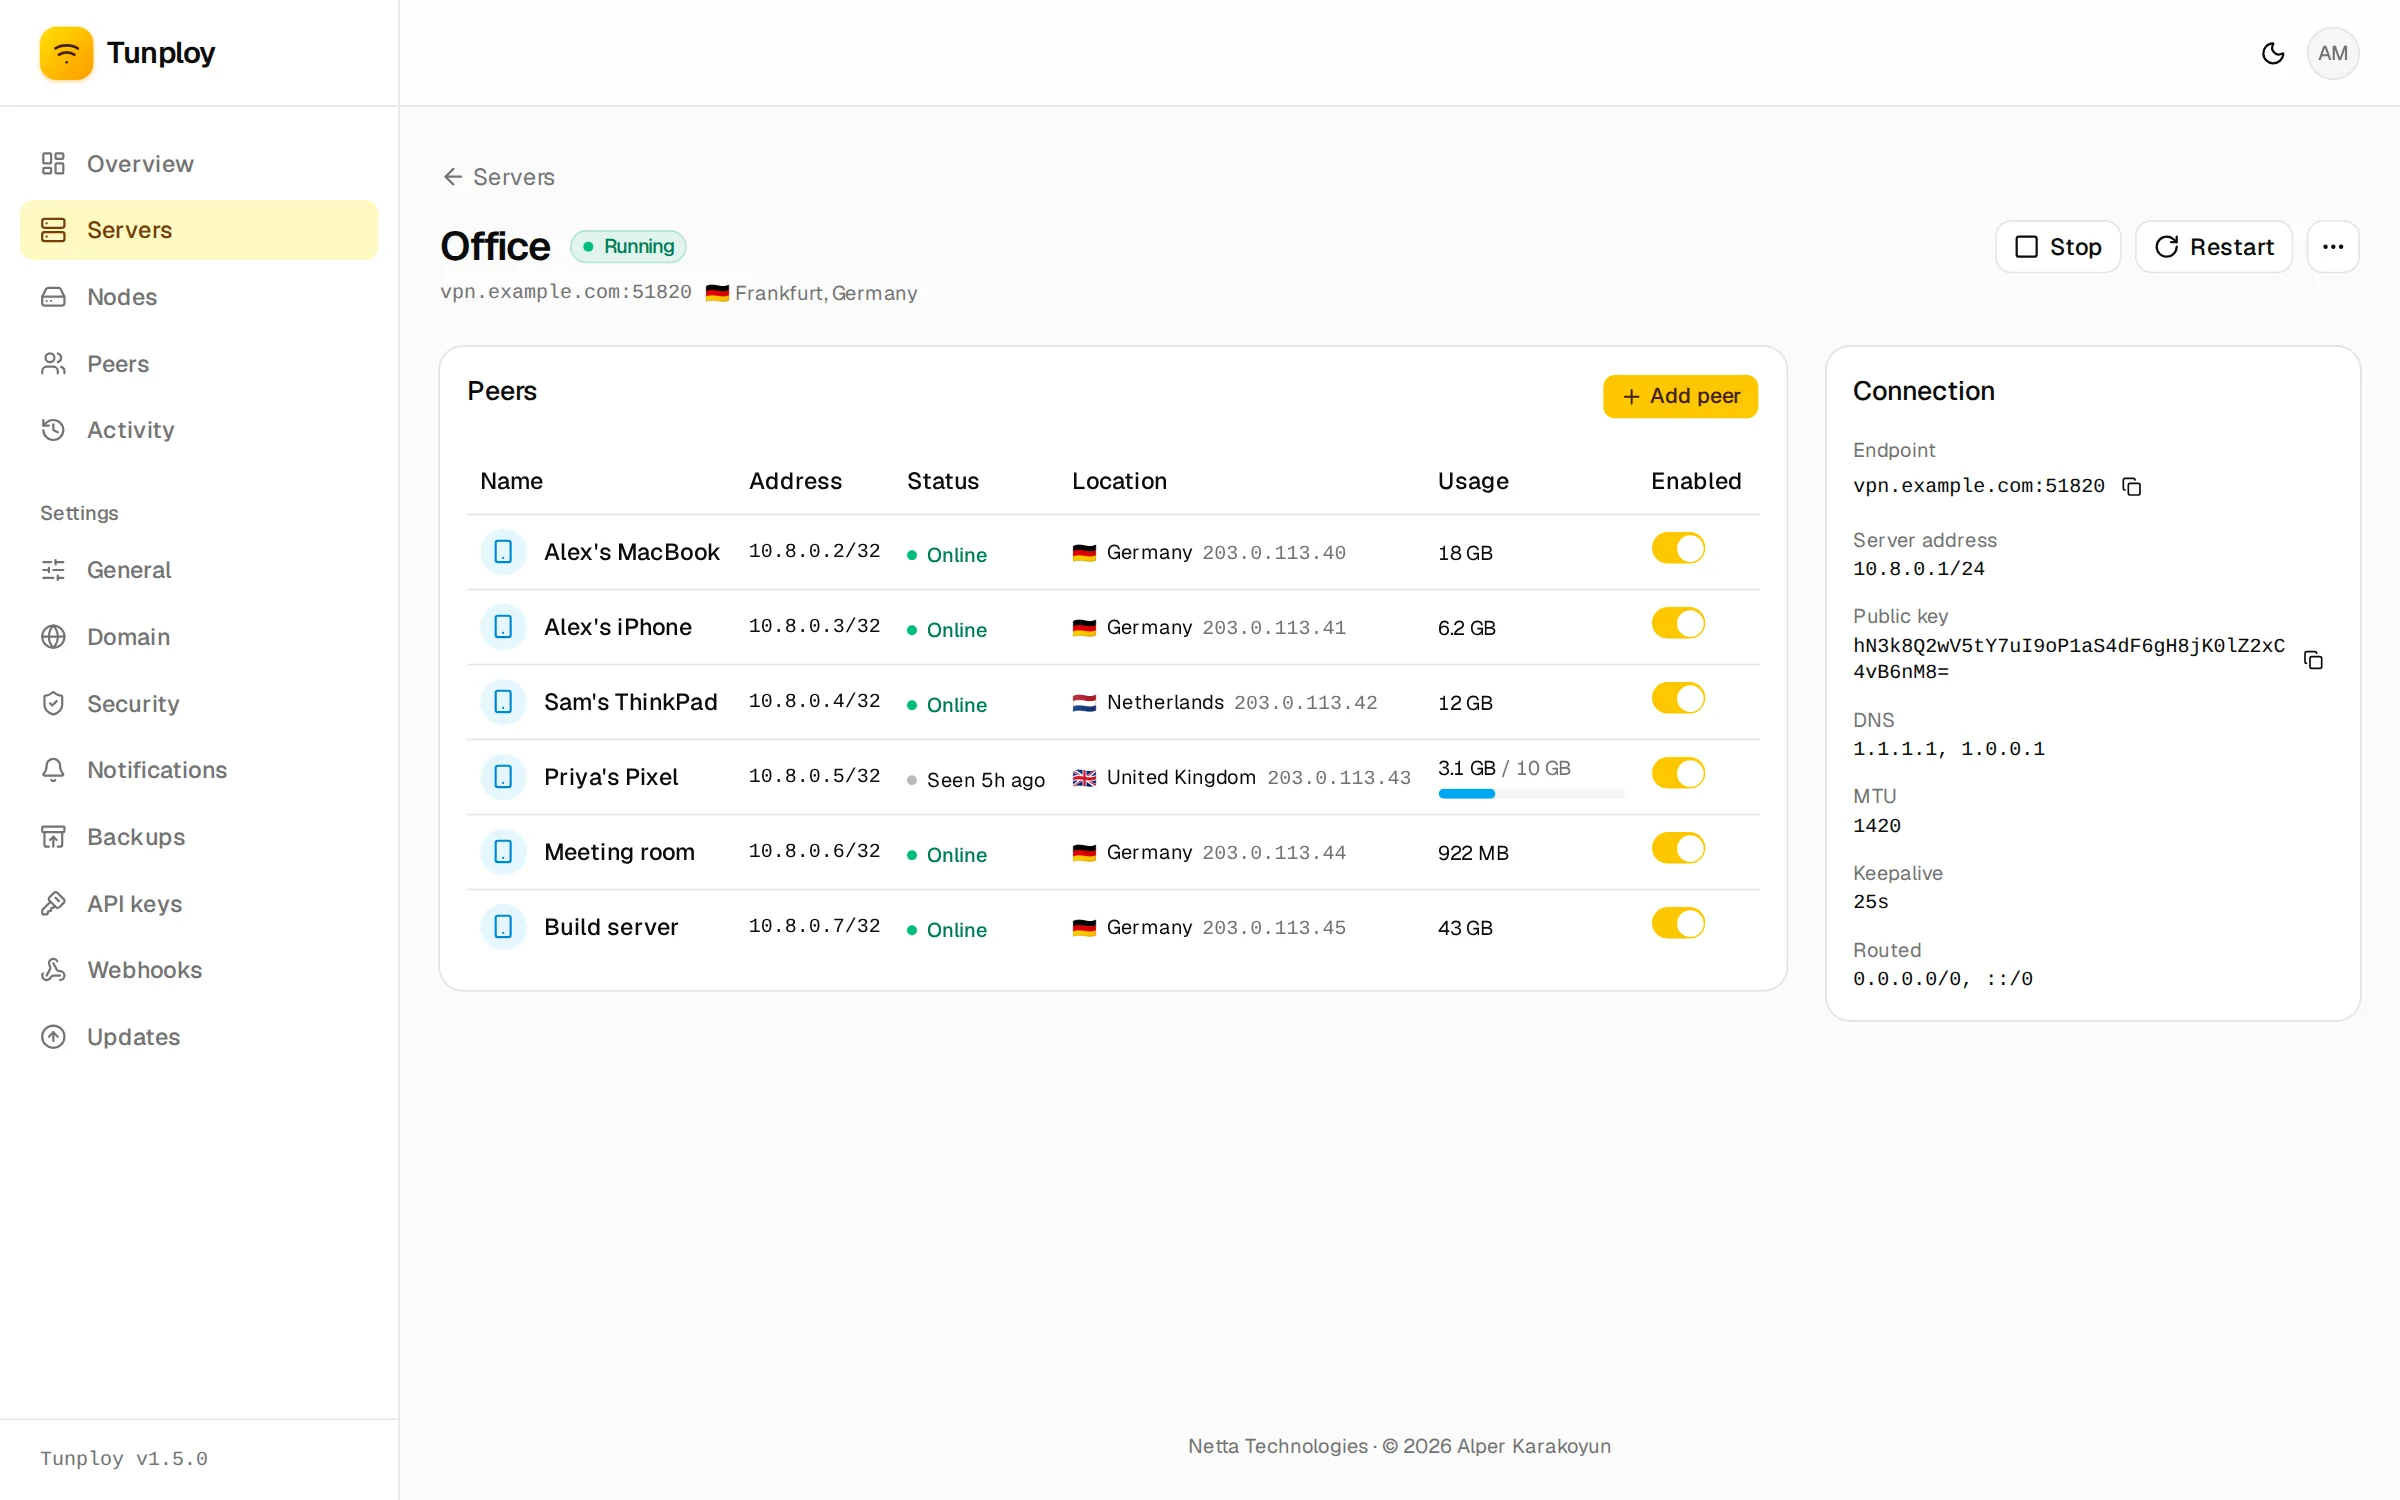Restart the Office server
The width and height of the screenshot is (2400, 1500).
(2213, 247)
